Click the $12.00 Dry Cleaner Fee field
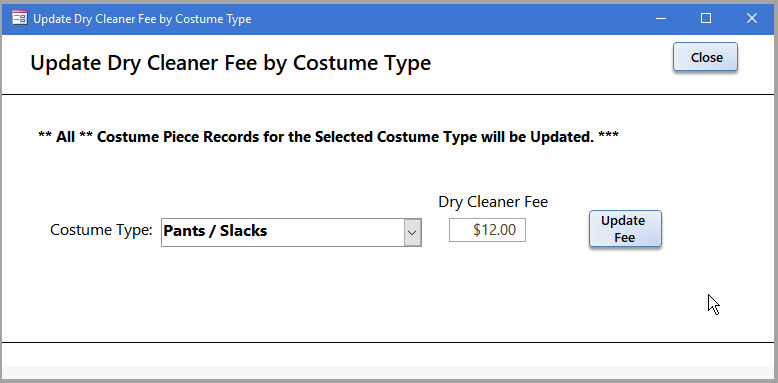This screenshot has height=383, width=778. point(487,230)
